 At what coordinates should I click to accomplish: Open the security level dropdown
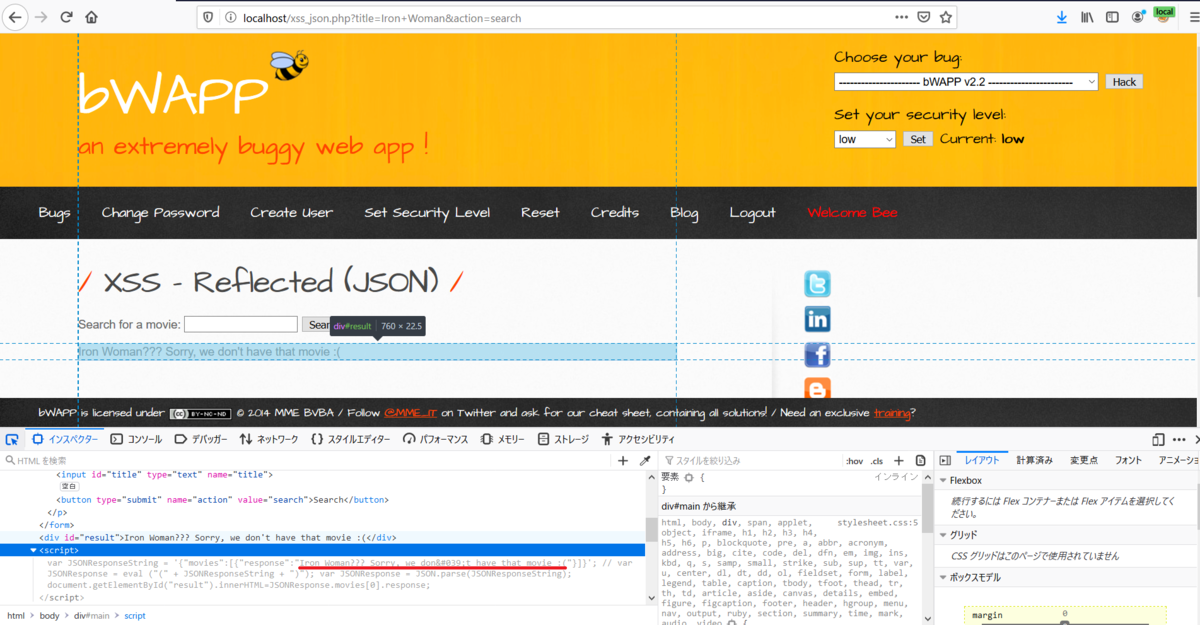pos(865,139)
